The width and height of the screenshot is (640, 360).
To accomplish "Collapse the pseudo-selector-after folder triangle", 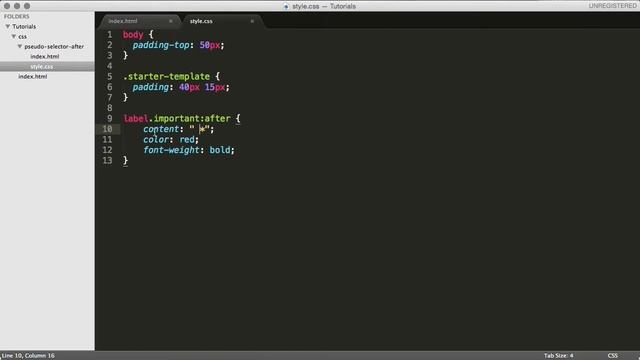I will [x=20, y=47].
